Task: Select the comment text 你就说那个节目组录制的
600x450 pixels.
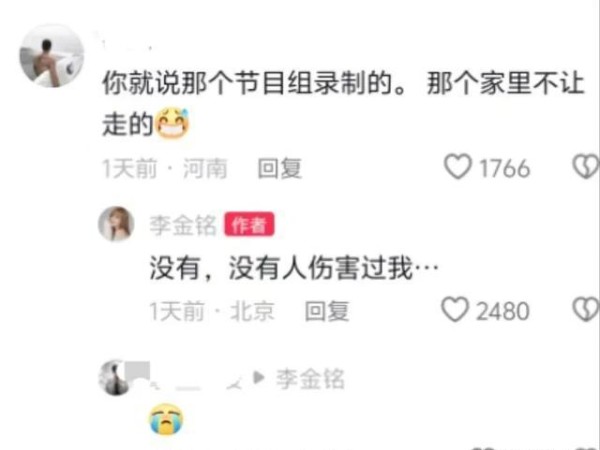Action: coord(254,83)
